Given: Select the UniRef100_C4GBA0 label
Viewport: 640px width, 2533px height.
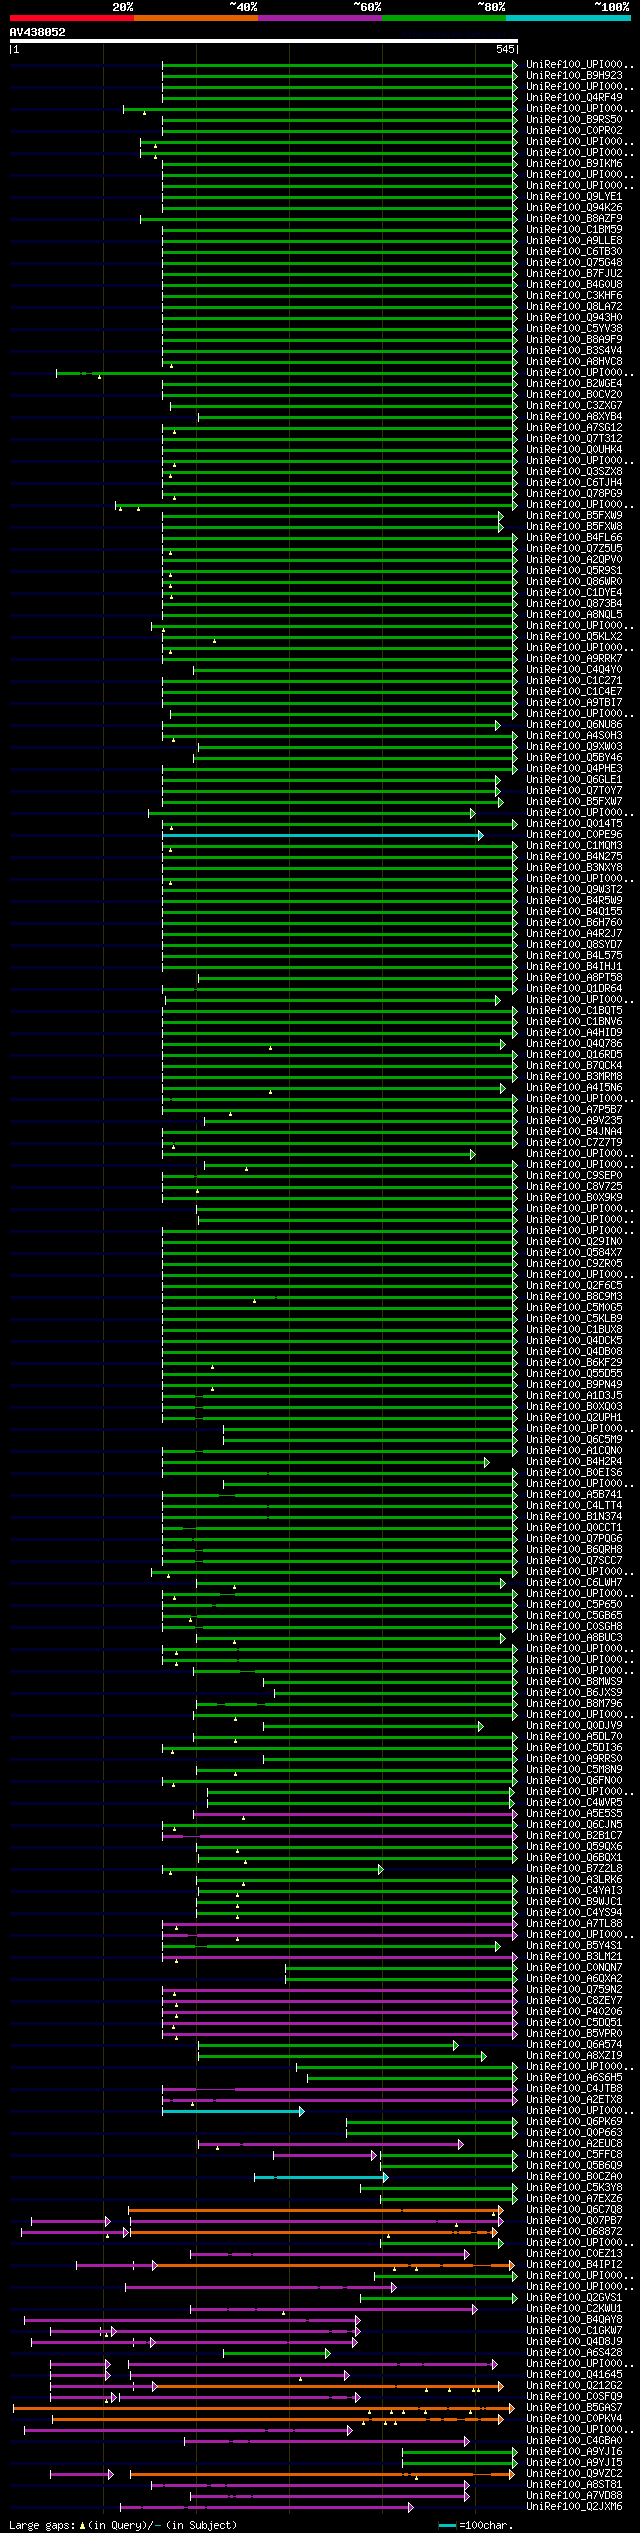Looking at the screenshot, I should pos(574,2440).
